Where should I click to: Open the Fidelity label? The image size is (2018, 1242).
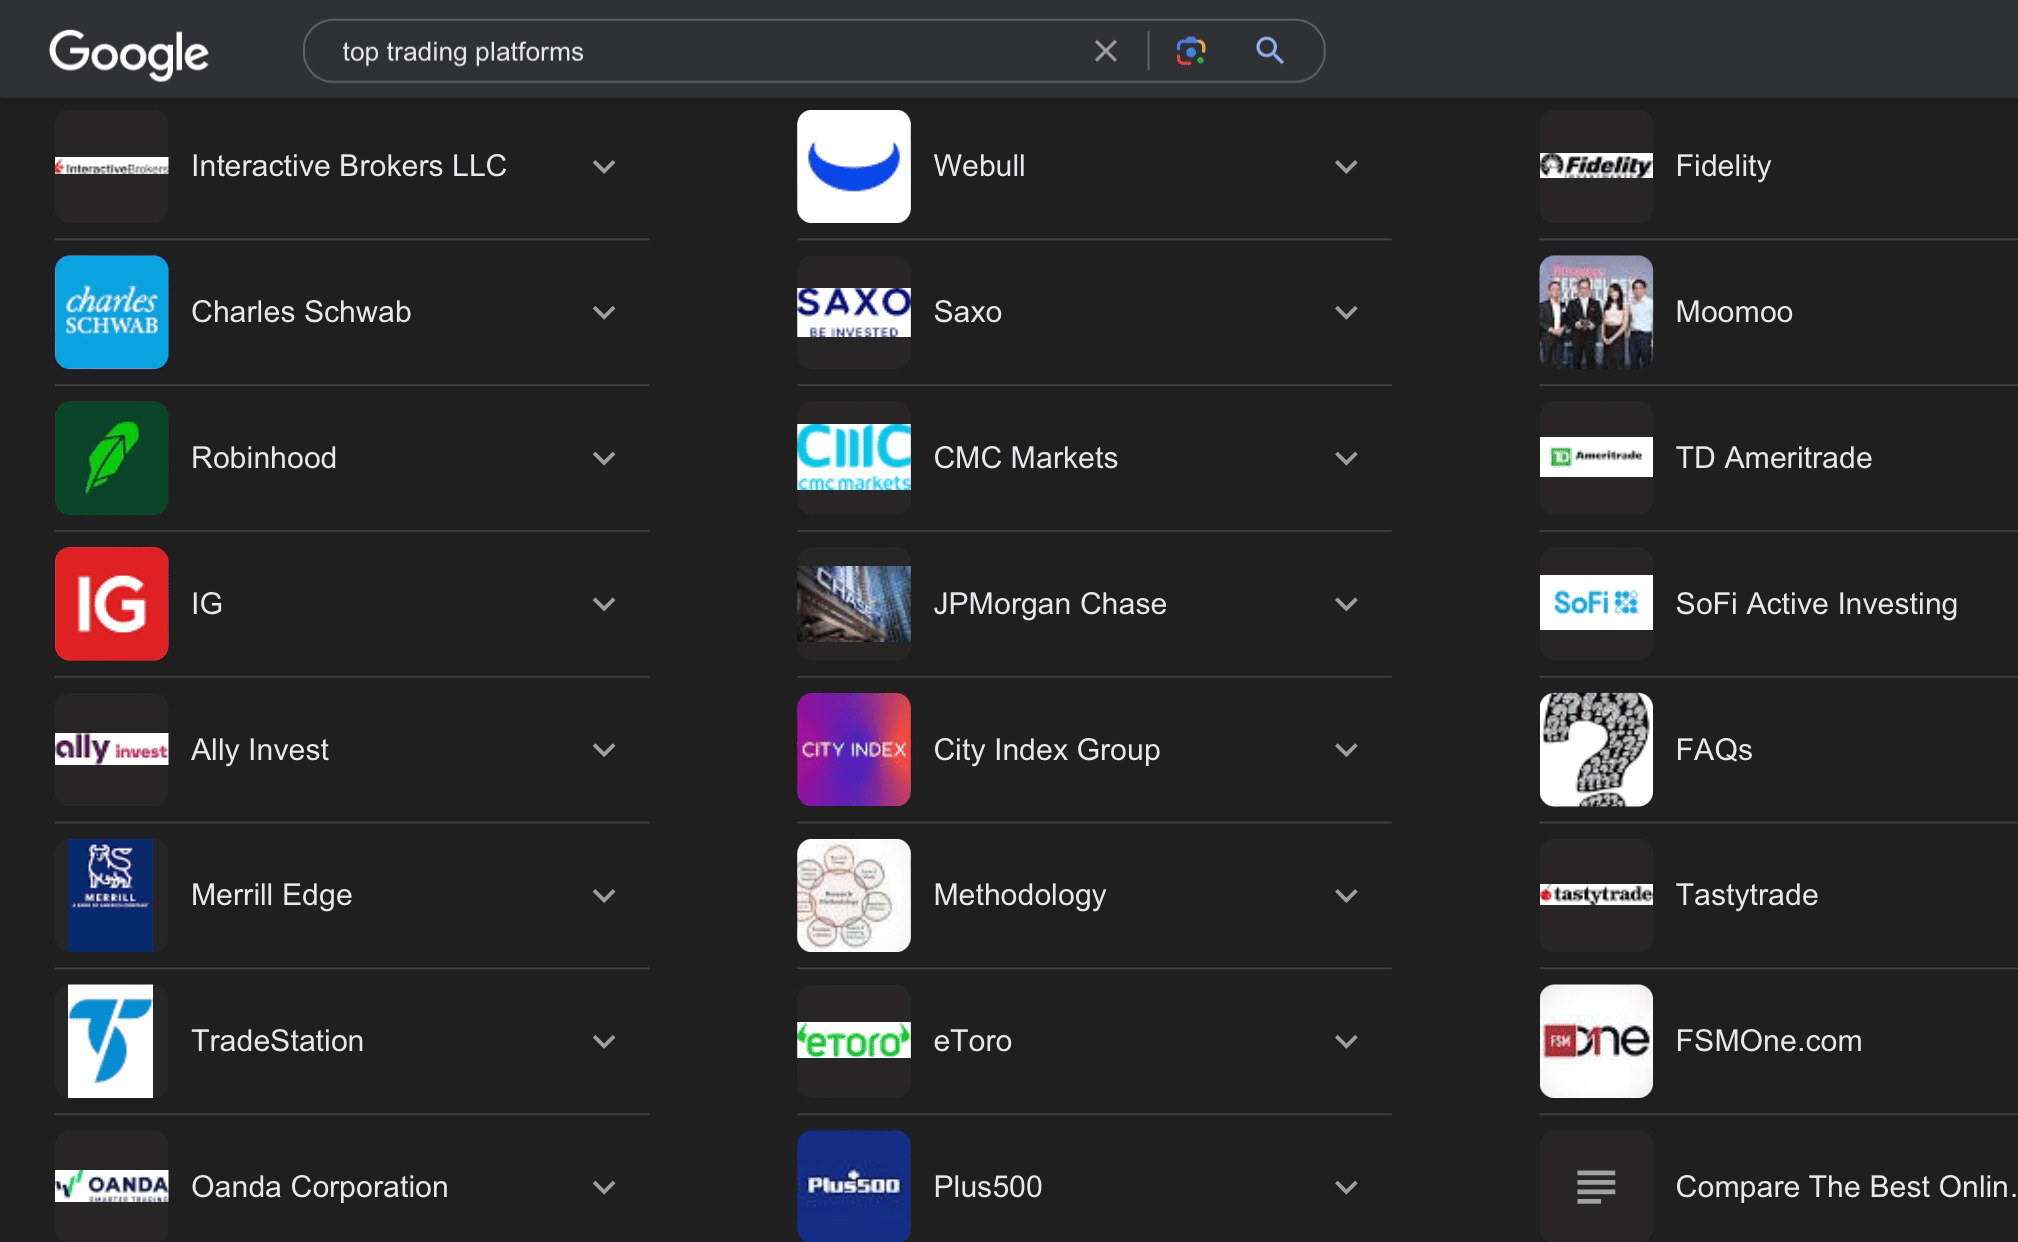click(x=1723, y=166)
